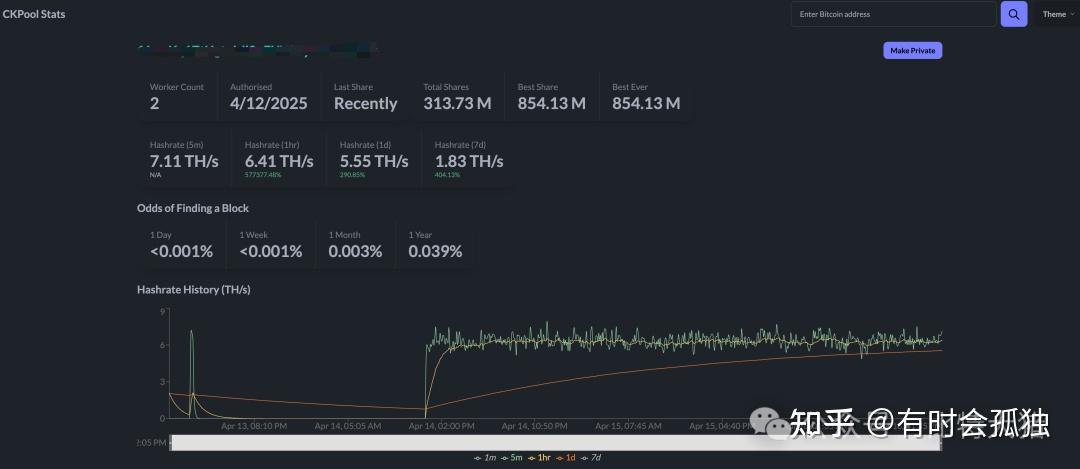Click Authorised date 4/12/2025

[269, 103]
